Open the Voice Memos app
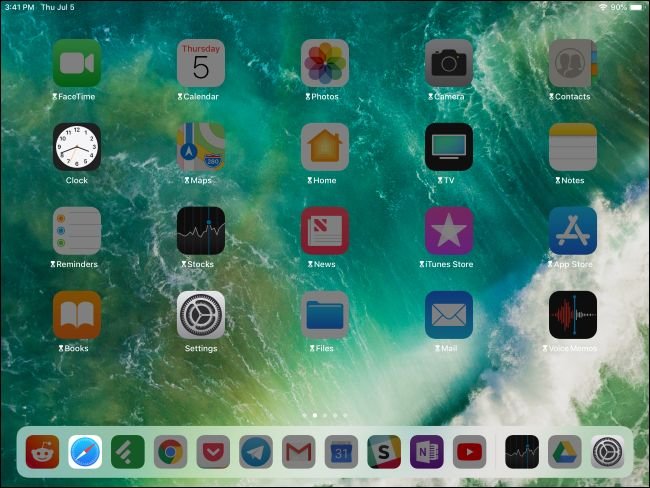 pyautogui.click(x=573, y=315)
